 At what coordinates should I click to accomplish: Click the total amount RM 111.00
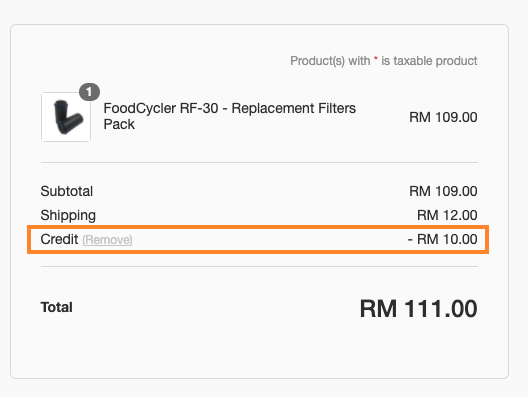tap(419, 308)
